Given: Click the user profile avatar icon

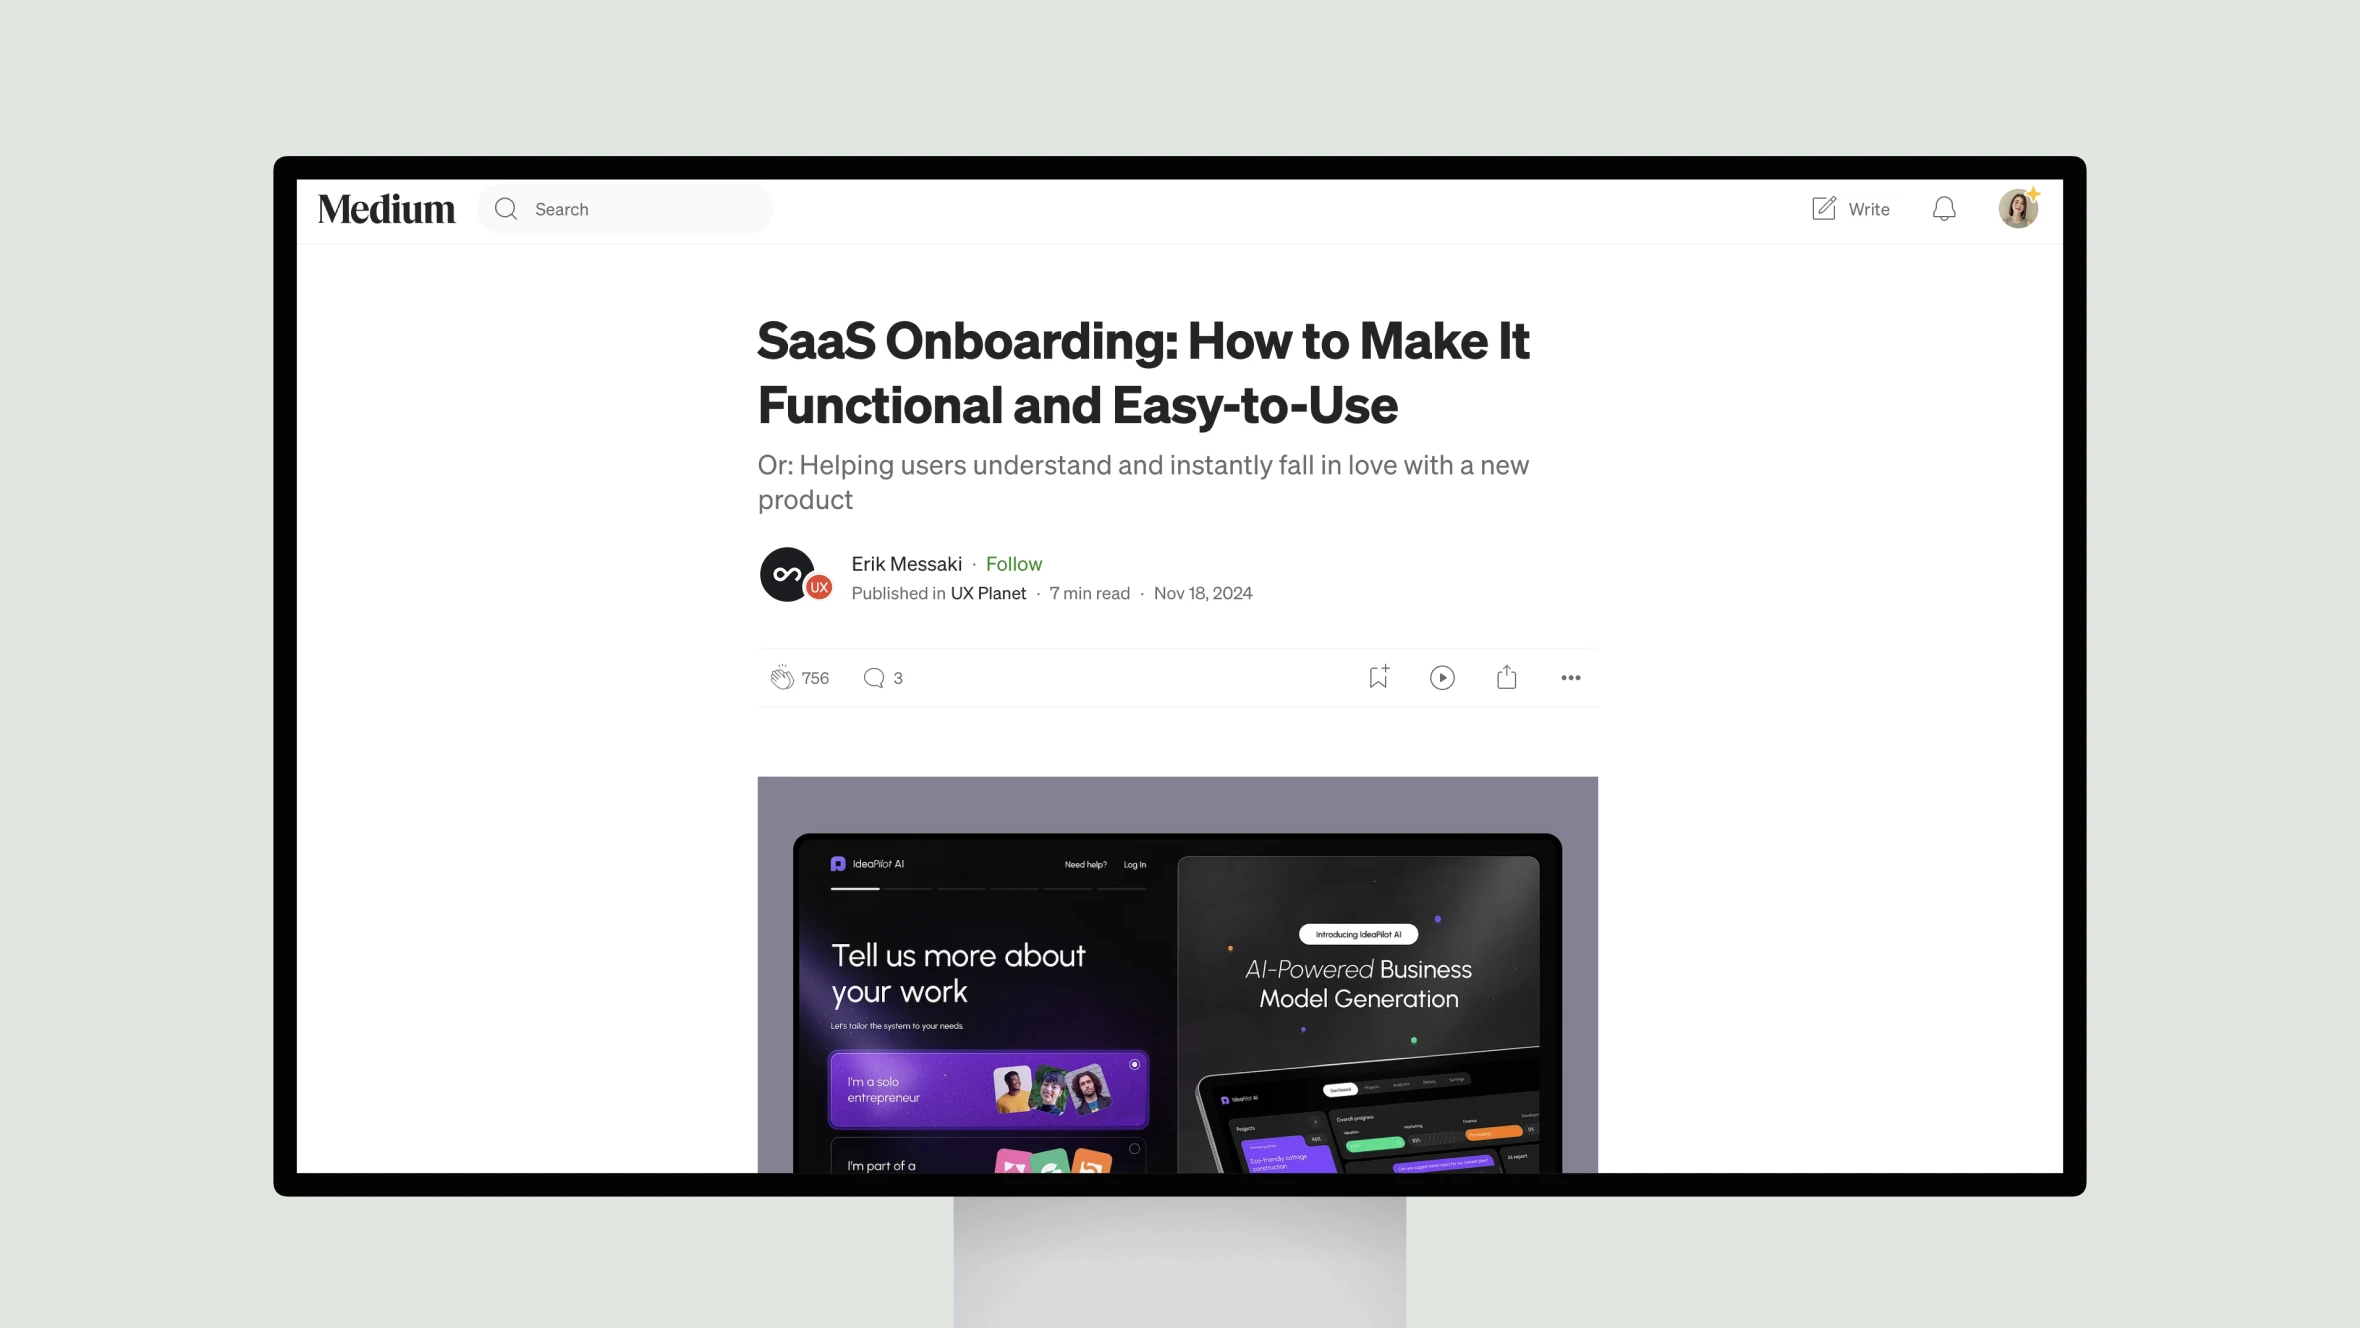Looking at the screenshot, I should (2020, 208).
